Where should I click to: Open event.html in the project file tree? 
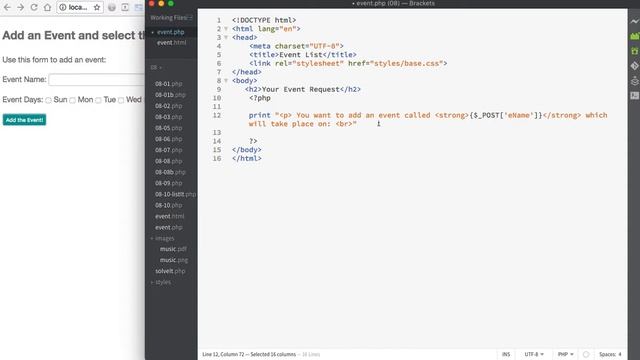pyautogui.click(x=169, y=216)
